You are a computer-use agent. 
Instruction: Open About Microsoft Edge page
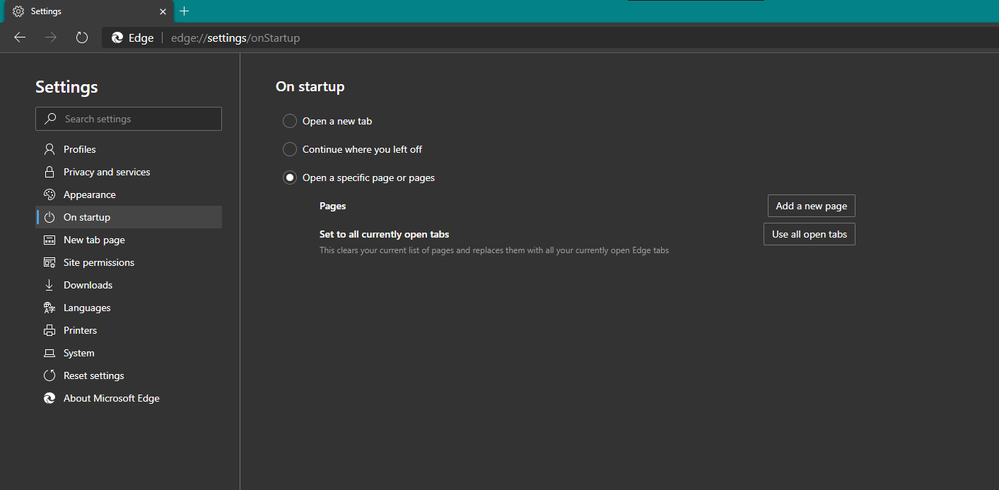point(129,398)
